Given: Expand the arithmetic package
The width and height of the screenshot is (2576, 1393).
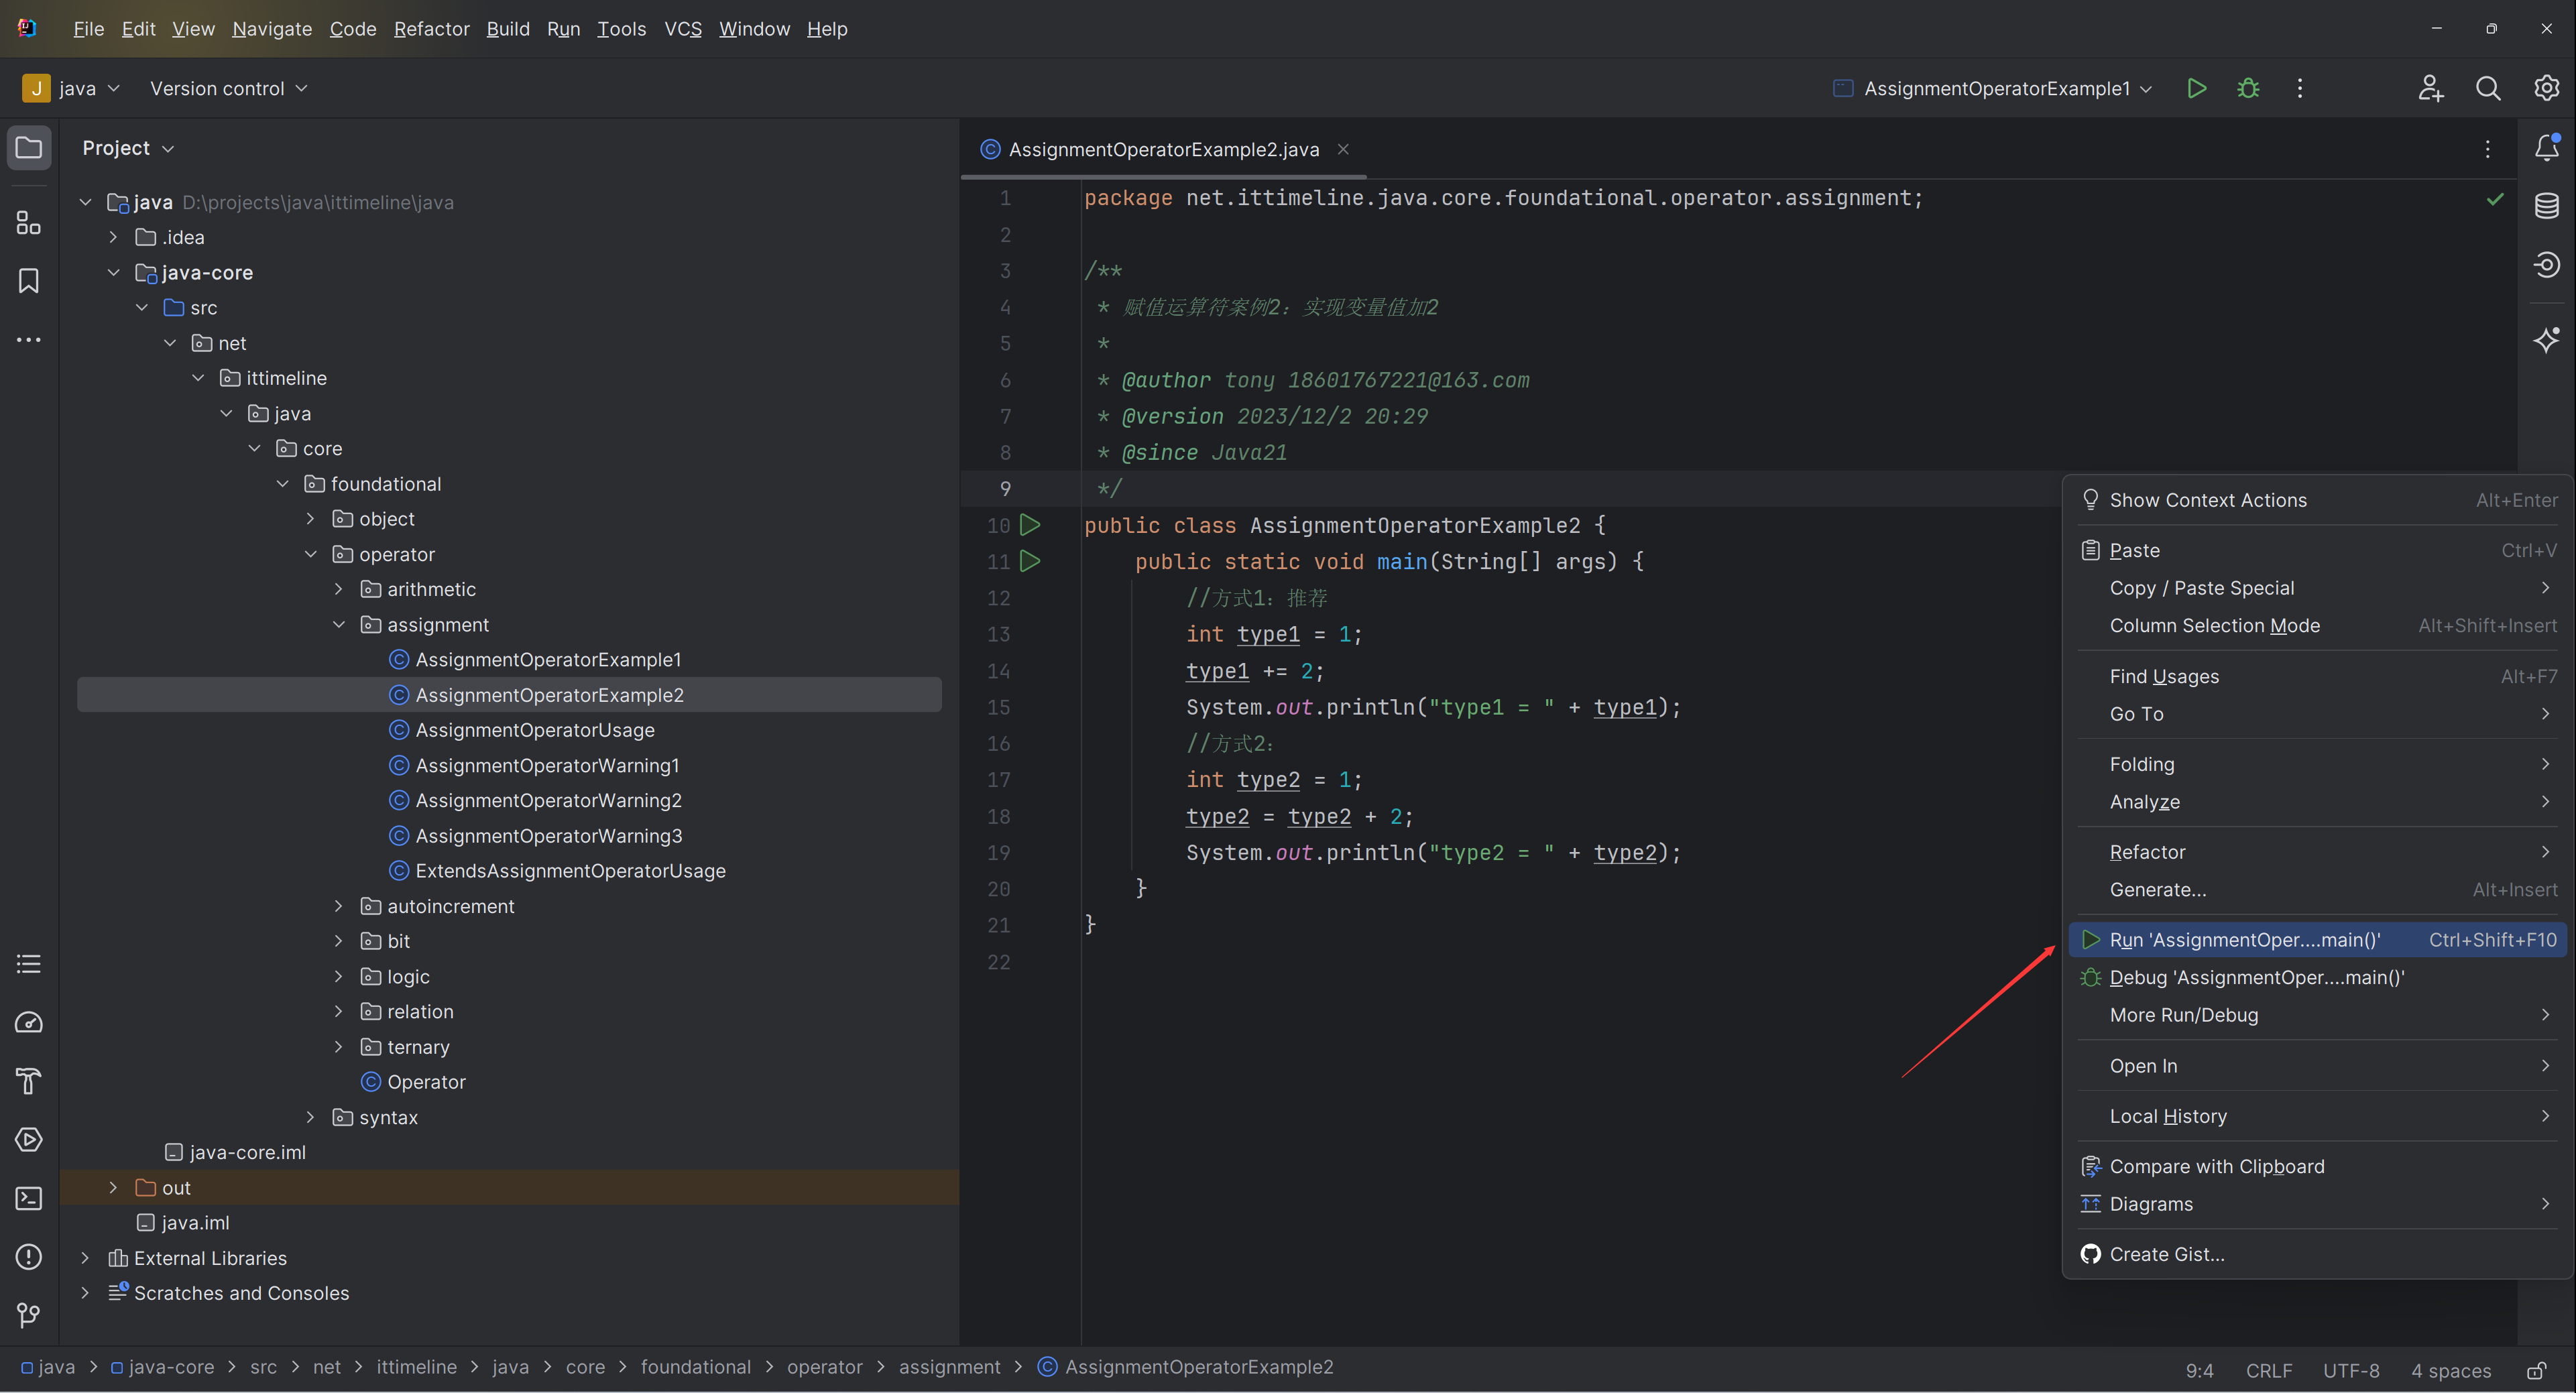Looking at the screenshot, I should click(x=338, y=589).
